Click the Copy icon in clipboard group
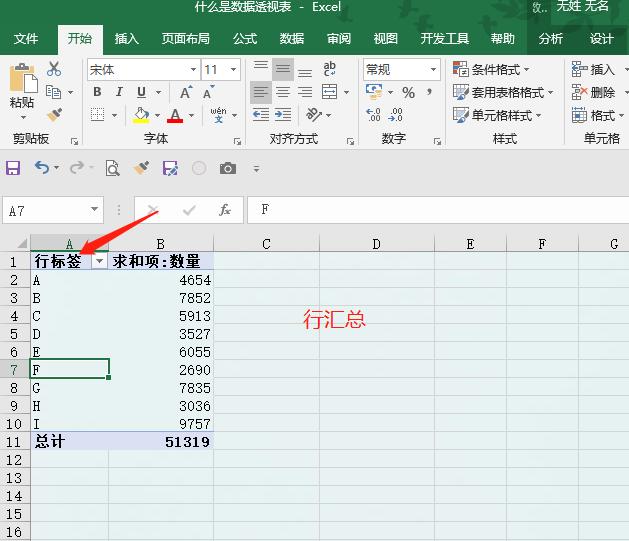This screenshot has width=629, height=541. 53,92
